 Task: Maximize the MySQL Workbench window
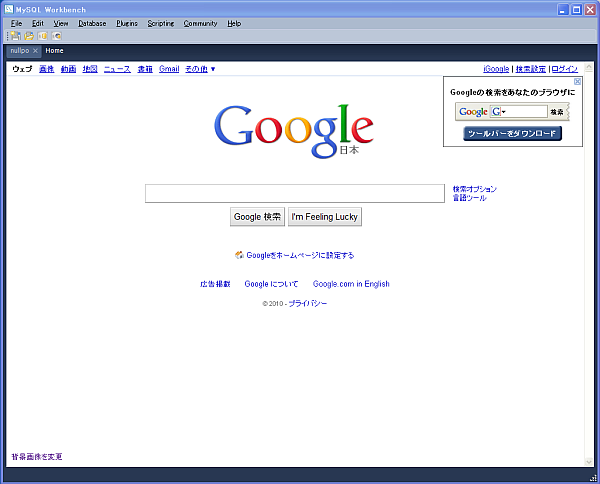click(x=576, y=10)
